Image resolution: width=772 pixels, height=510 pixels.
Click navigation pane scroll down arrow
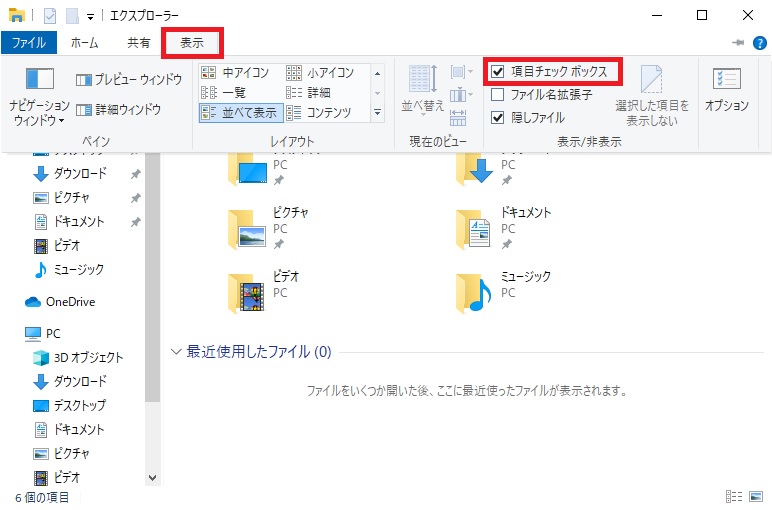[x=153, y=478]
